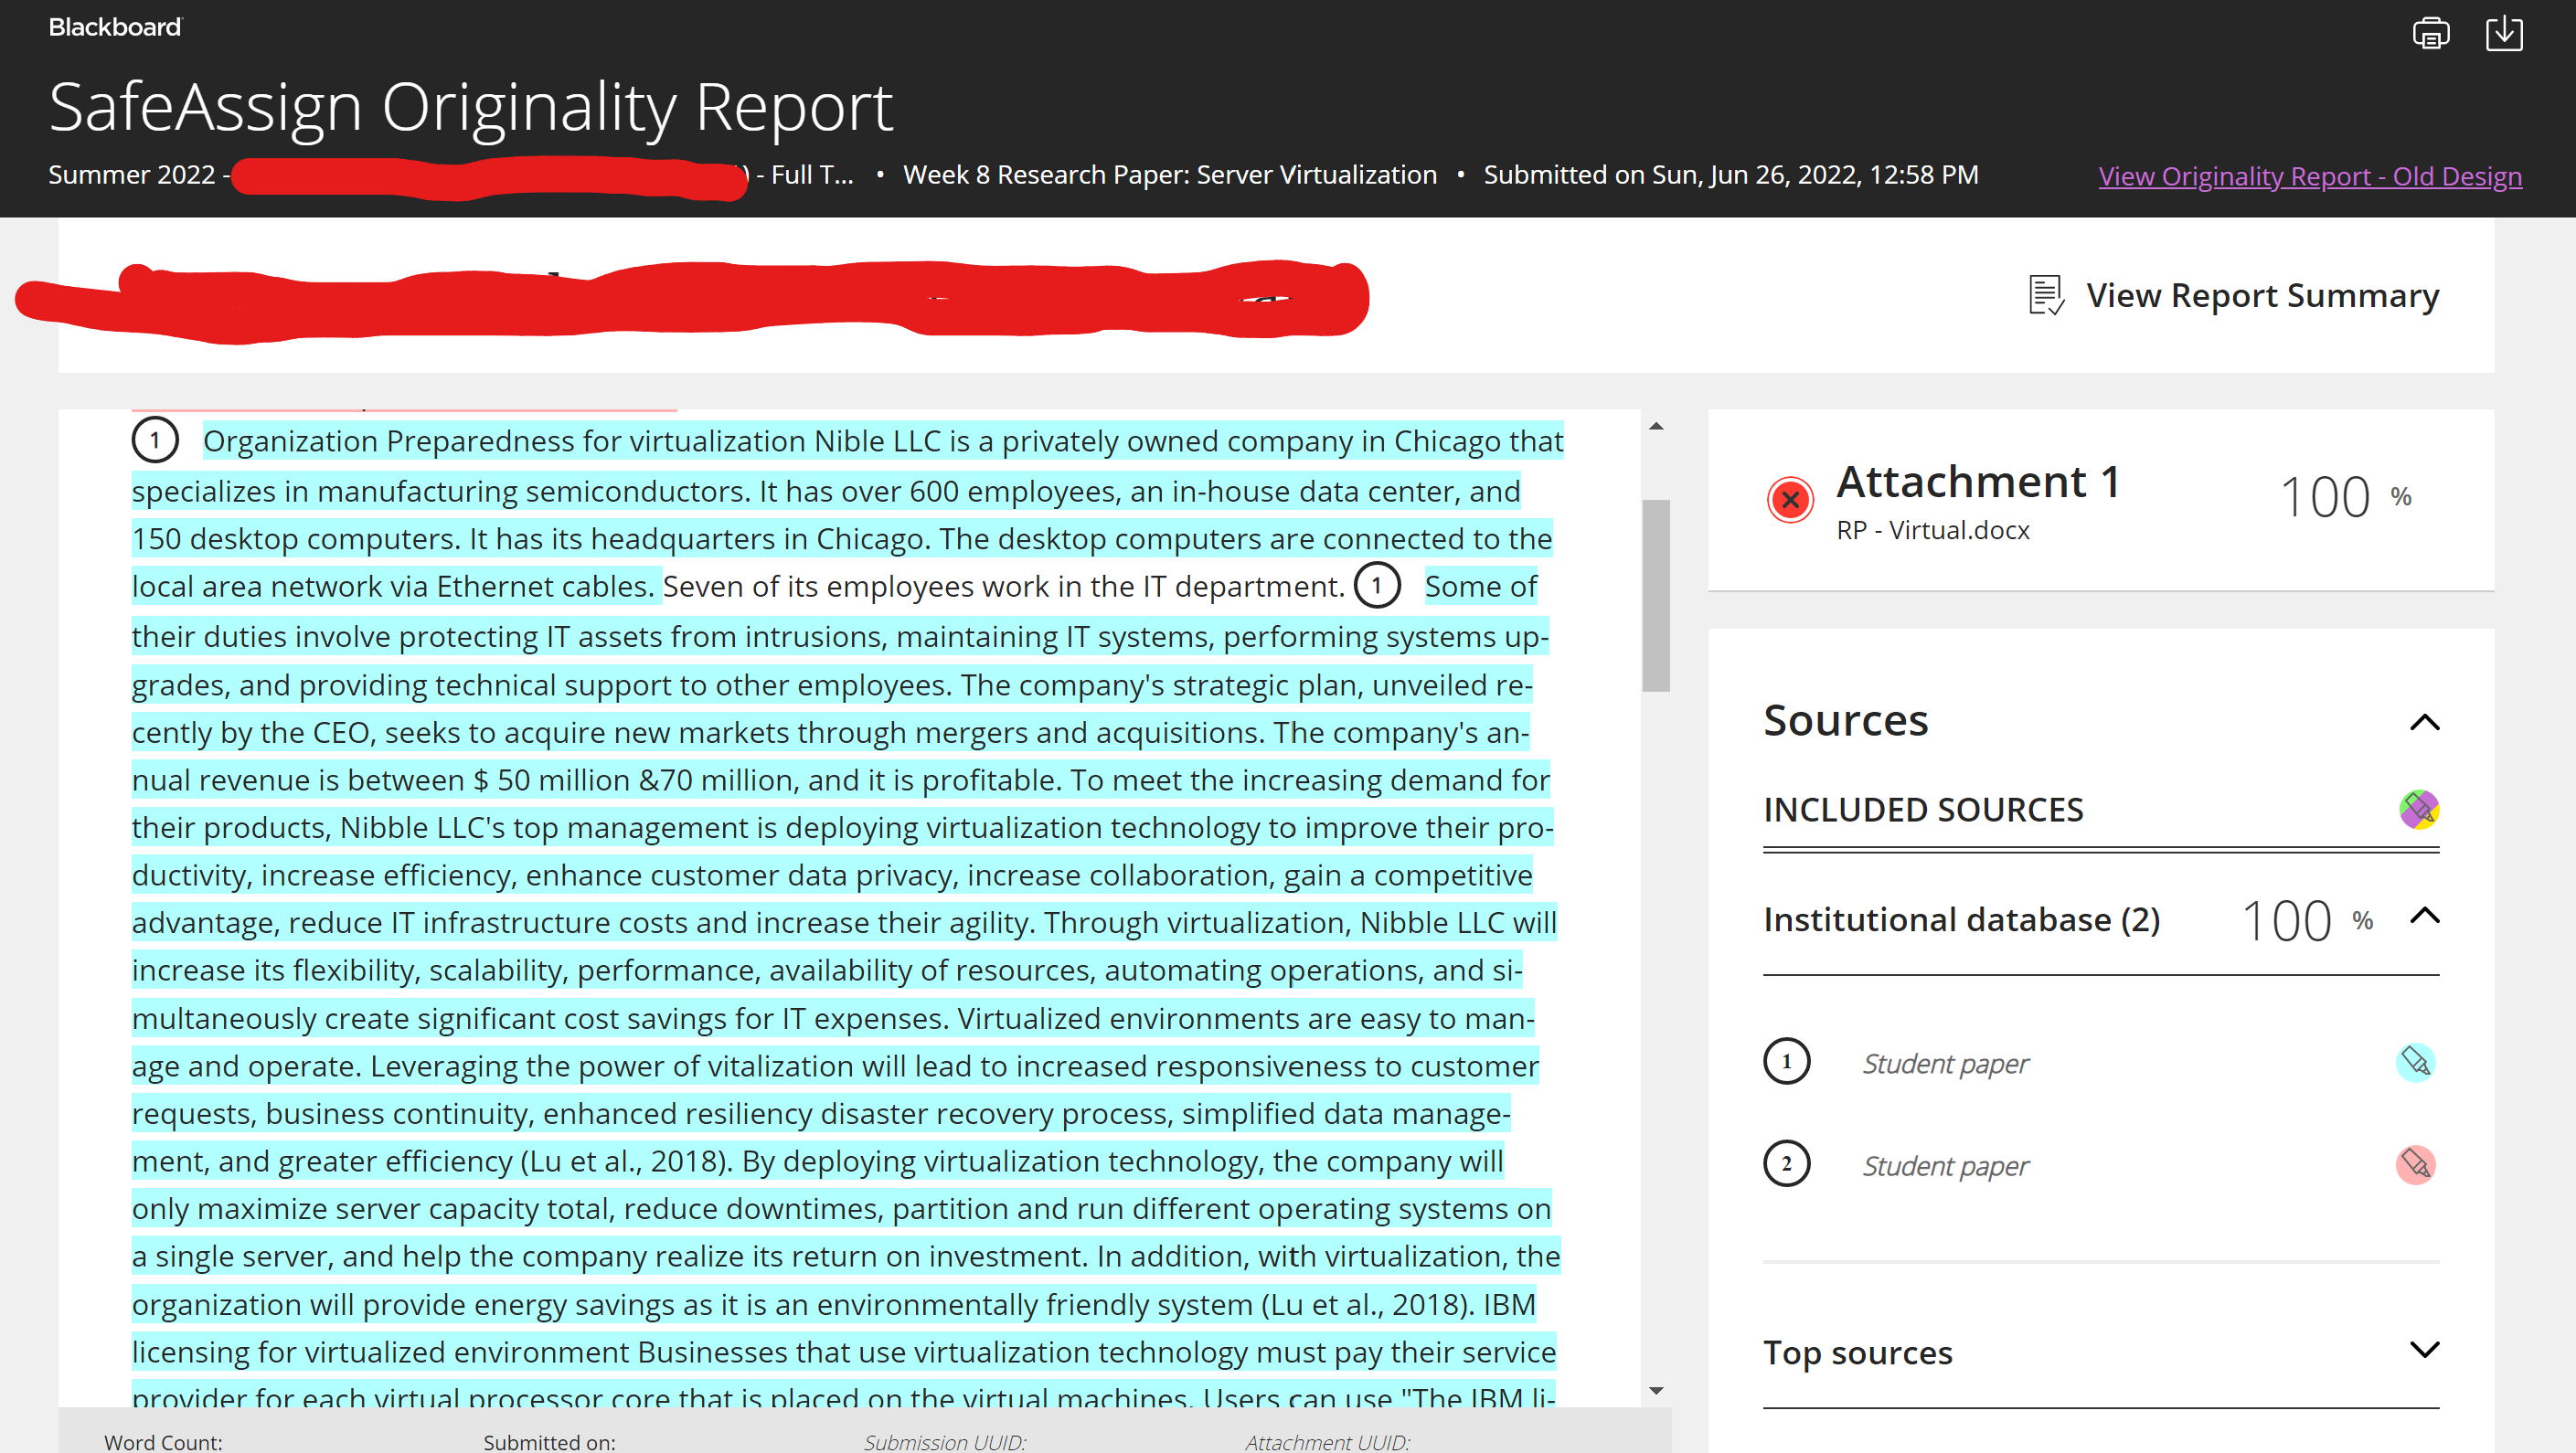
Task: Click the red X icon beside Attachment 1
Action: pyautogui.click(x=1790, y=499)
